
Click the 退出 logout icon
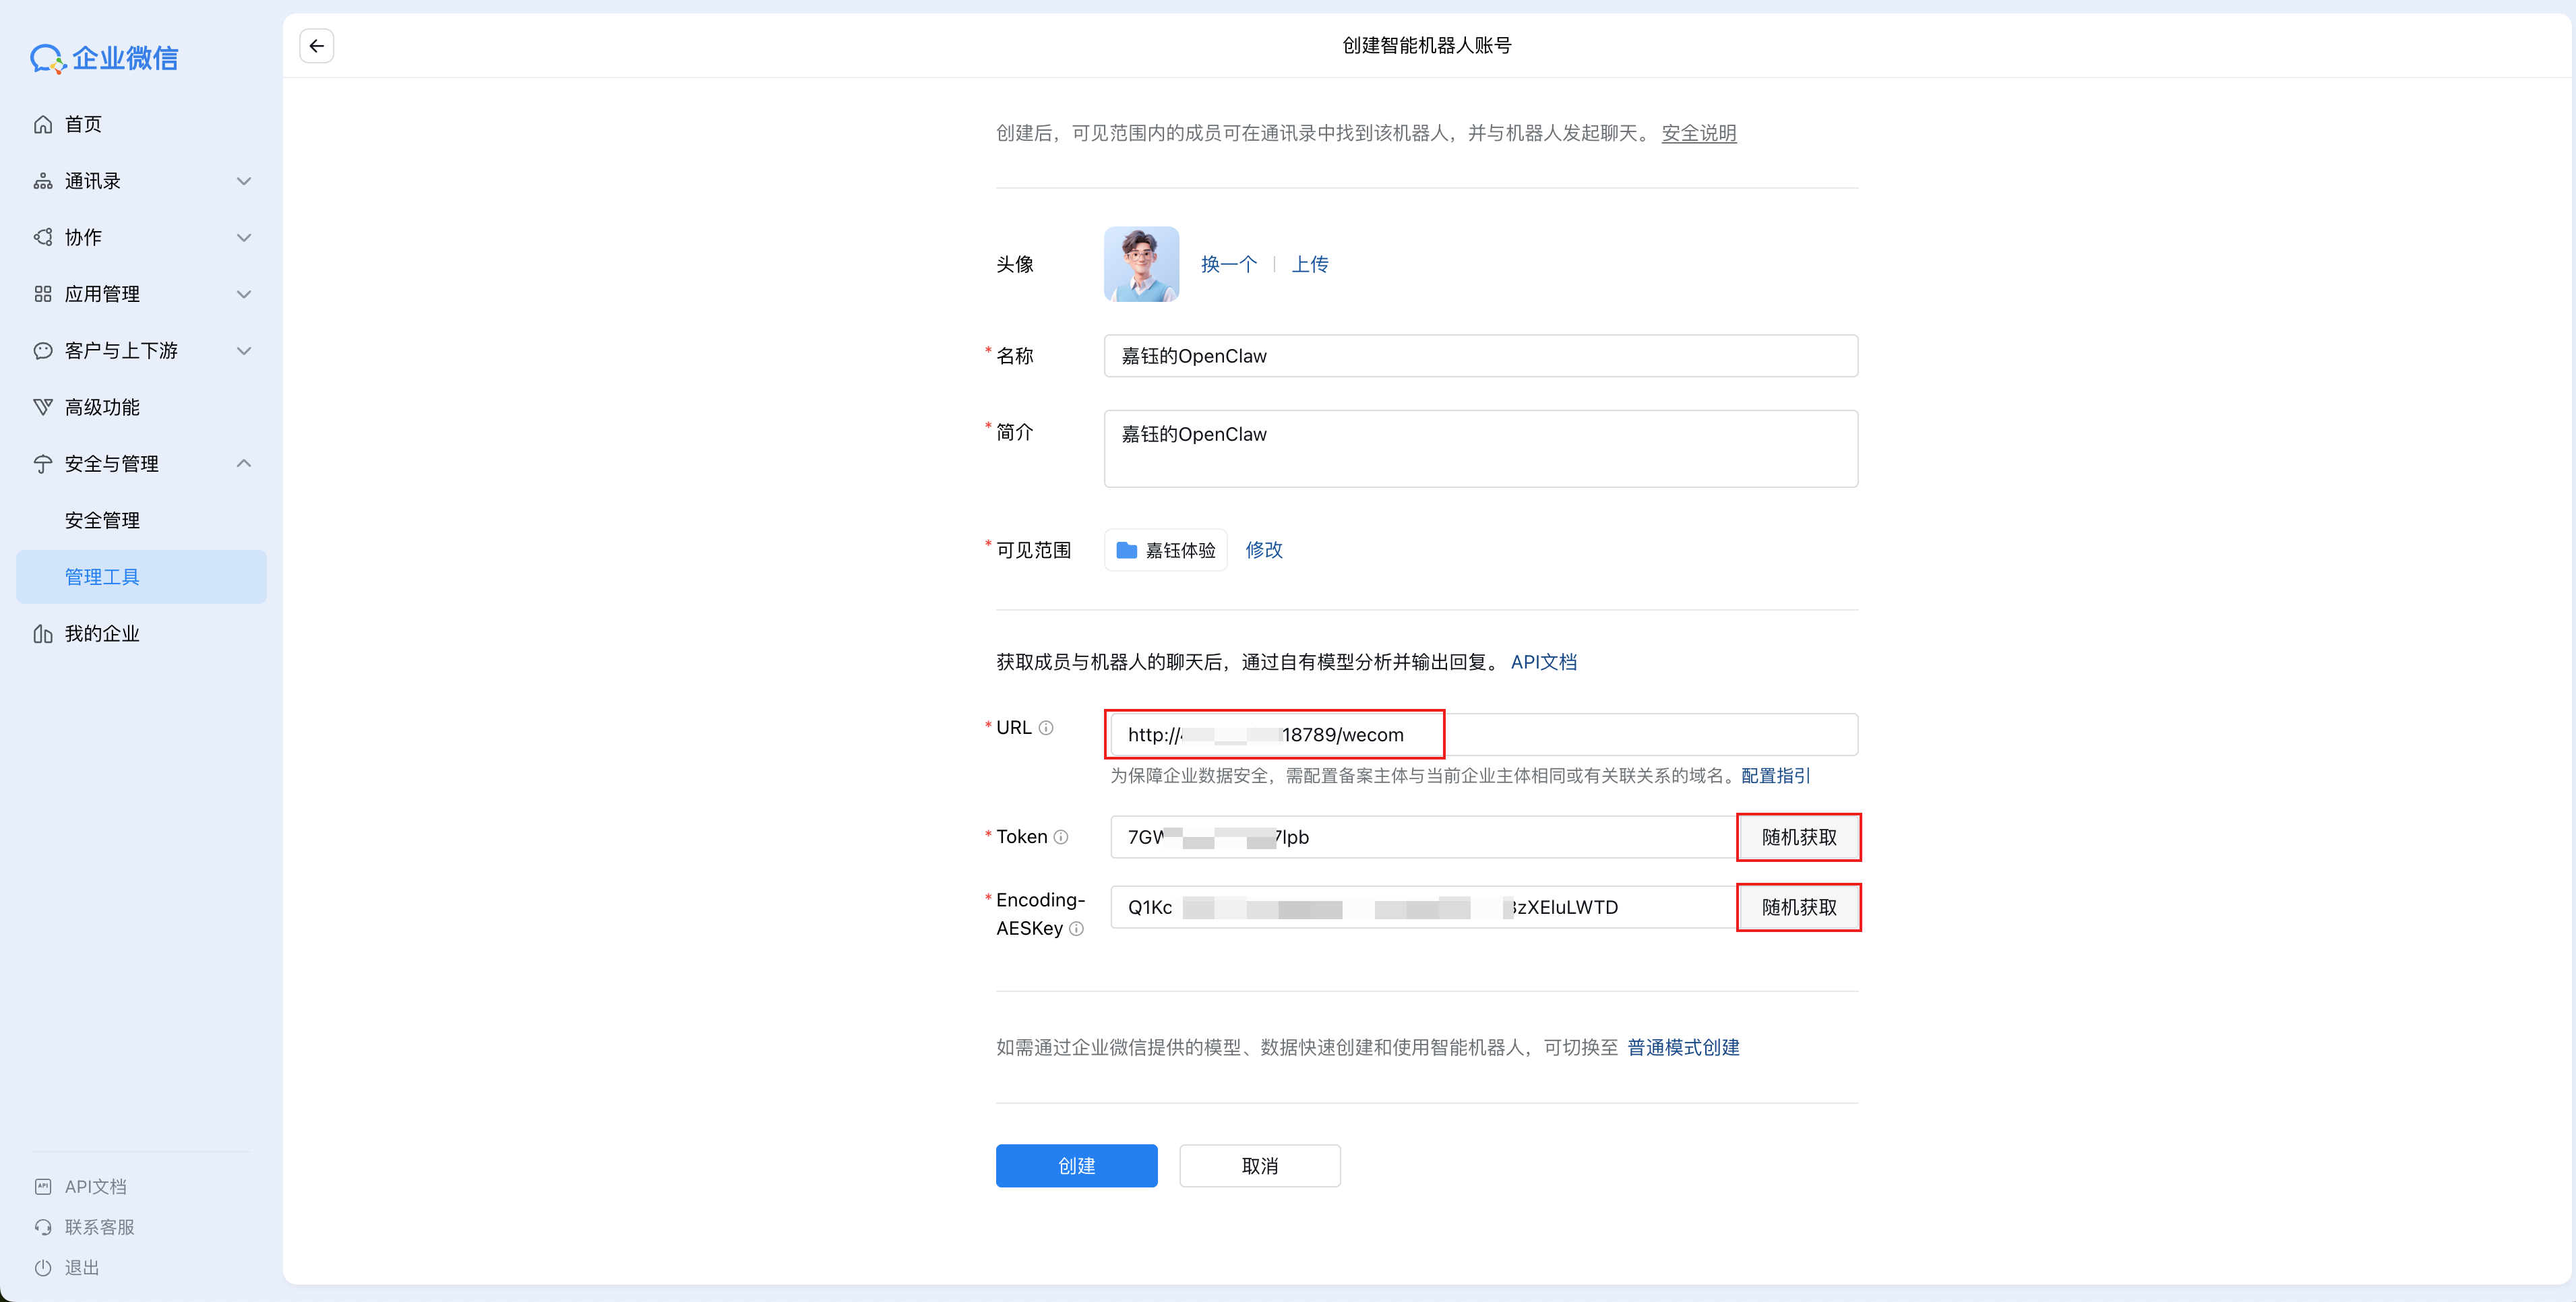click(43, 1268)
